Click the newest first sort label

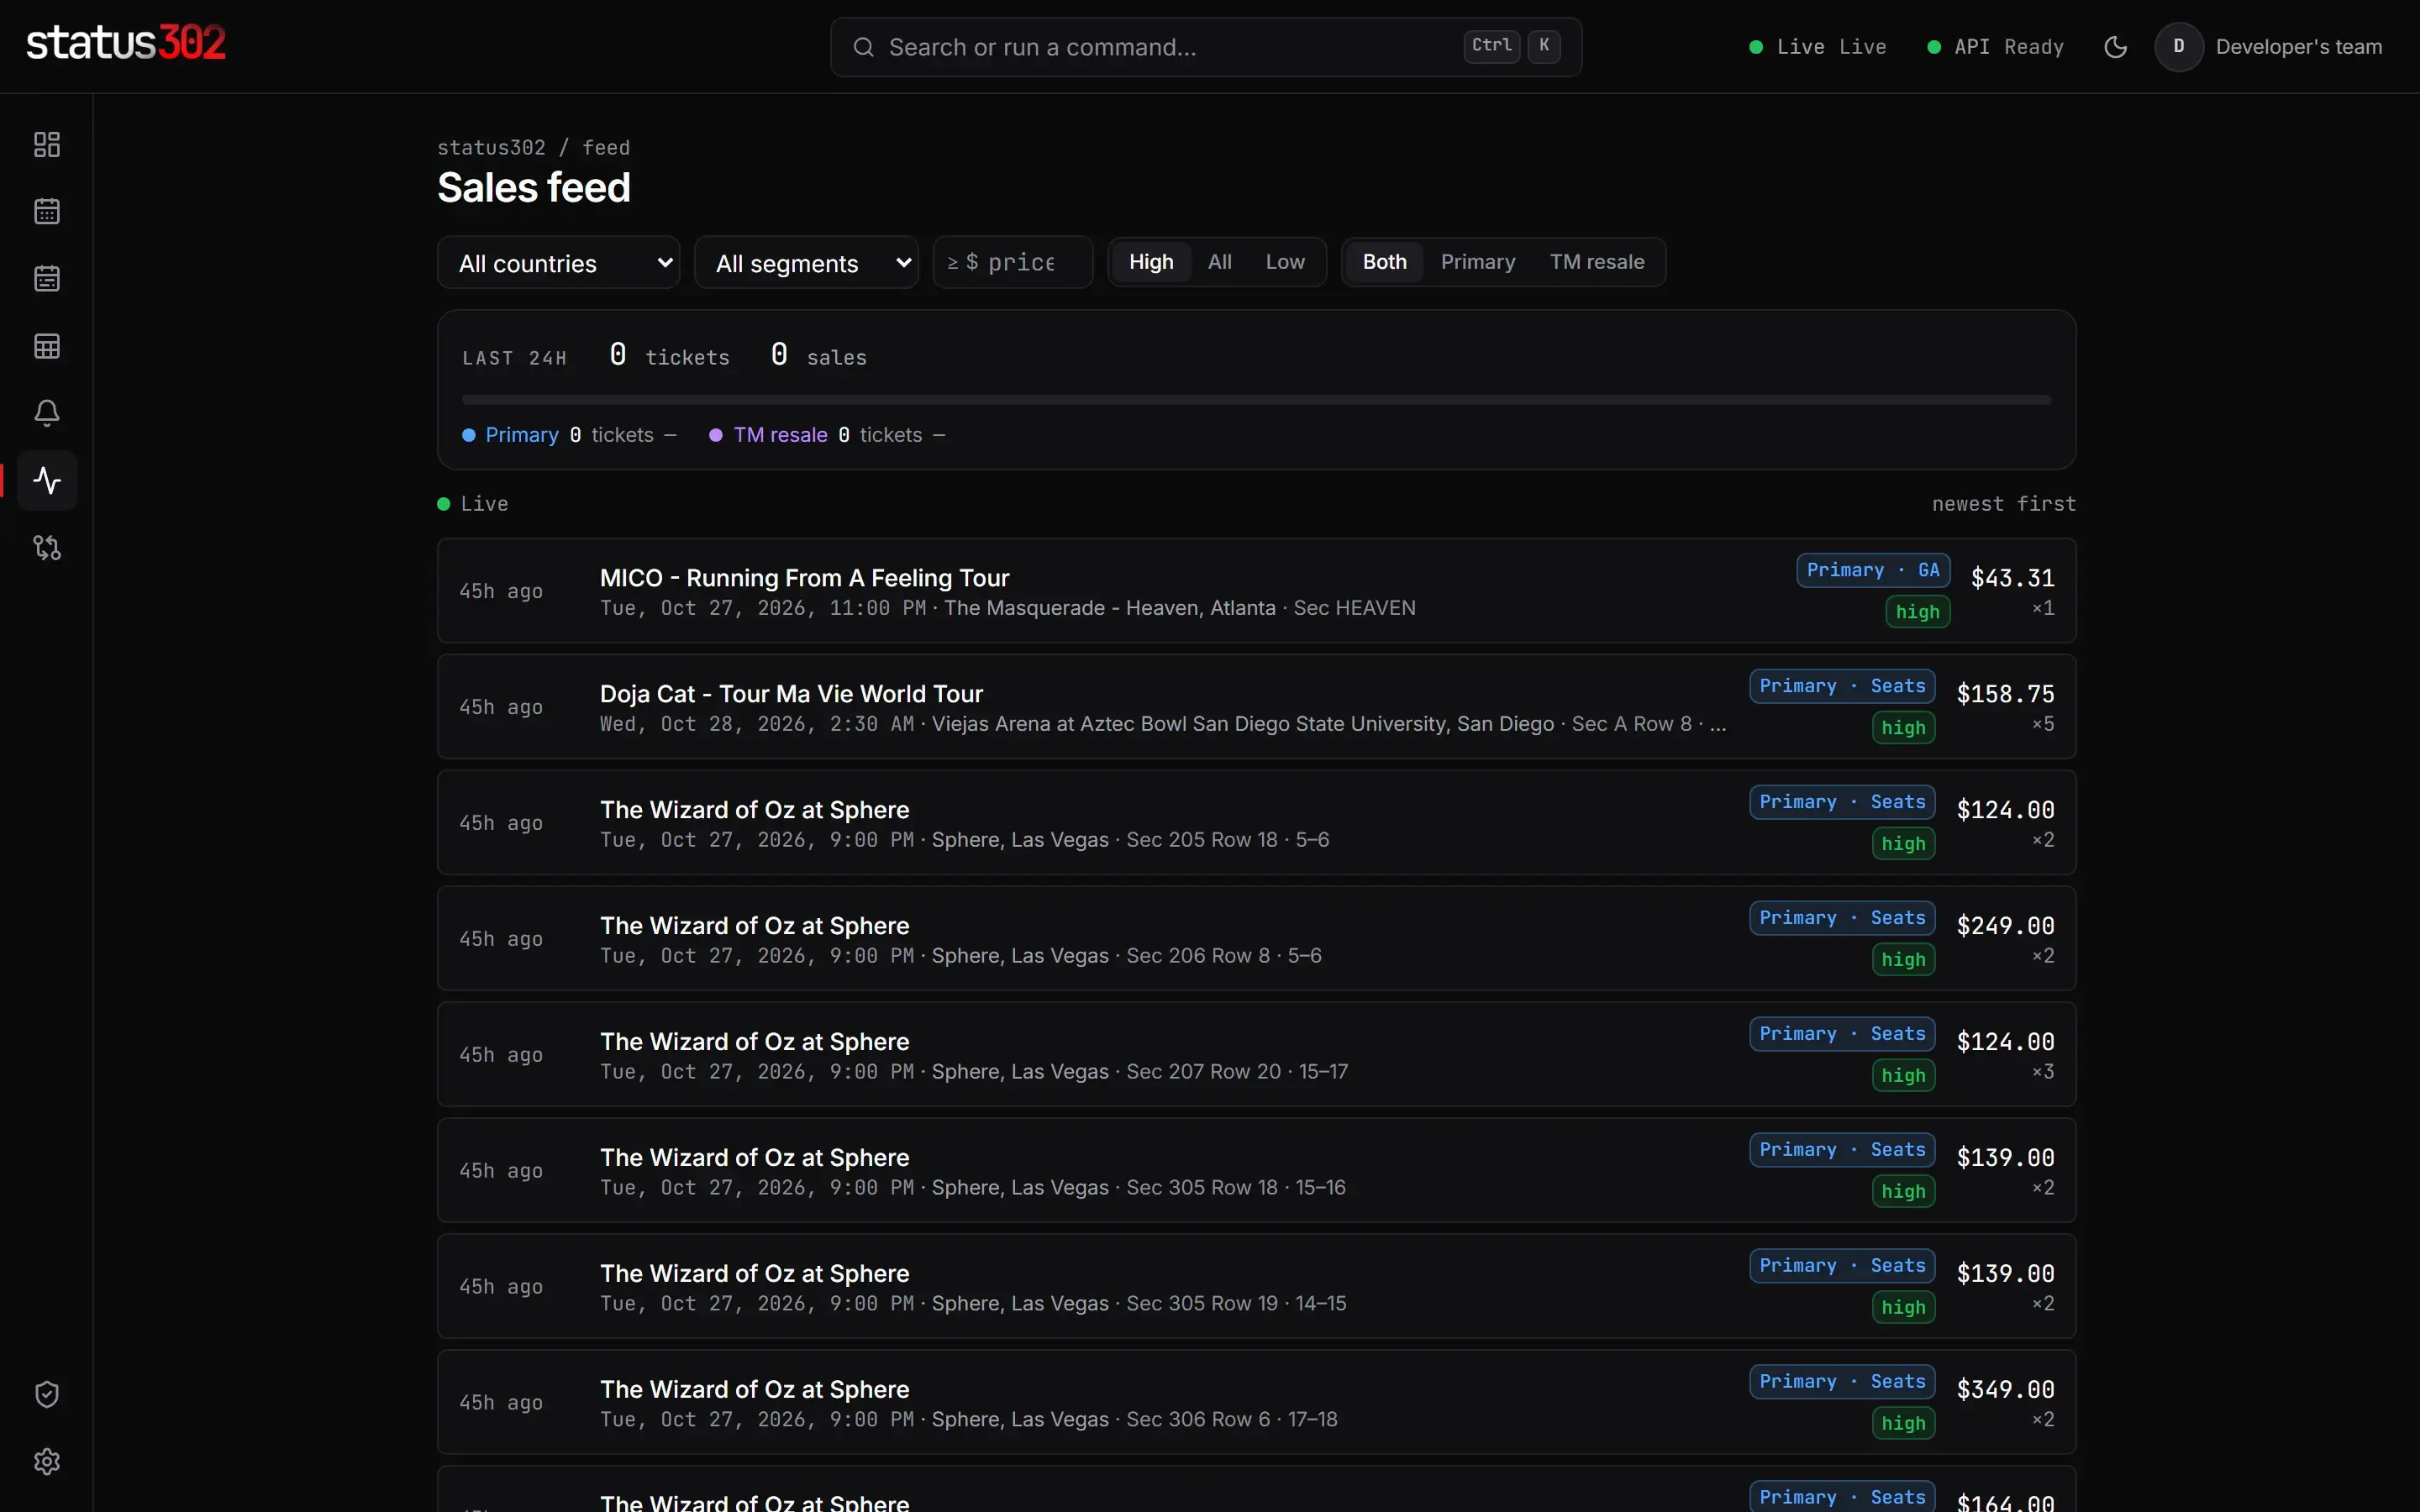click(x=2003, y=504)
